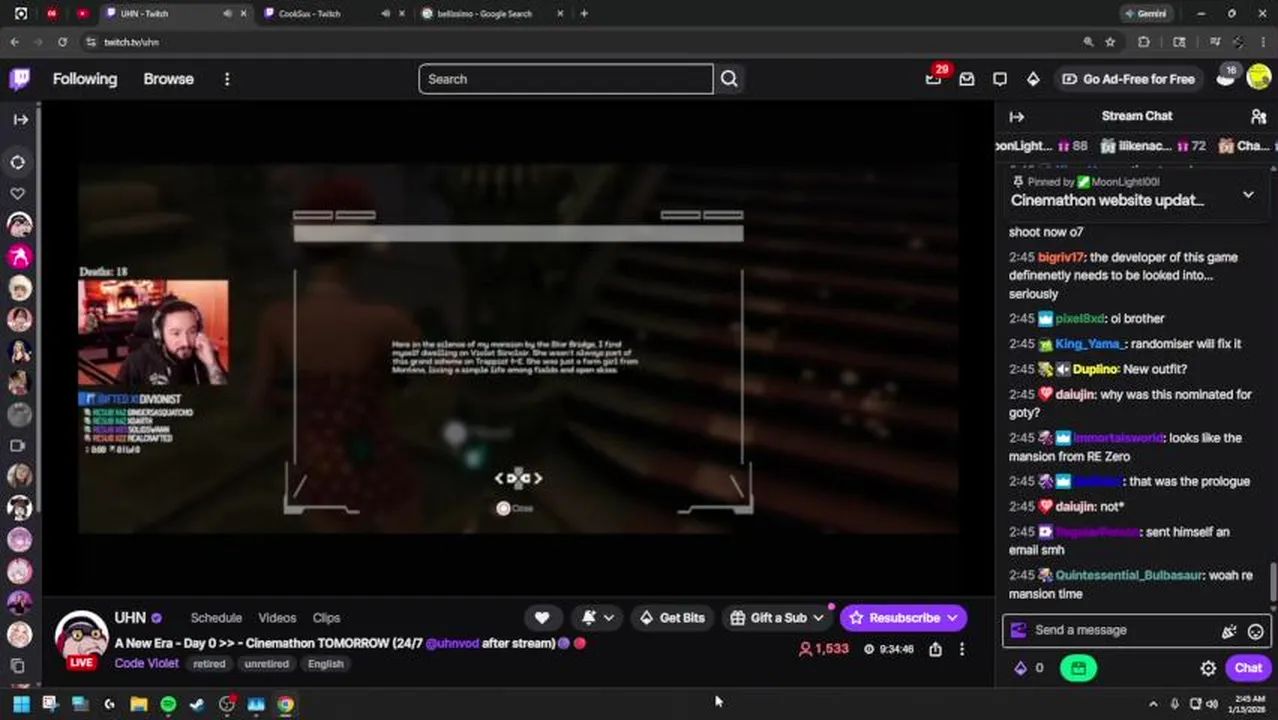Open File Explorer from the taskbar
This screenshot has width=1278, height=720.
[139, 704]
